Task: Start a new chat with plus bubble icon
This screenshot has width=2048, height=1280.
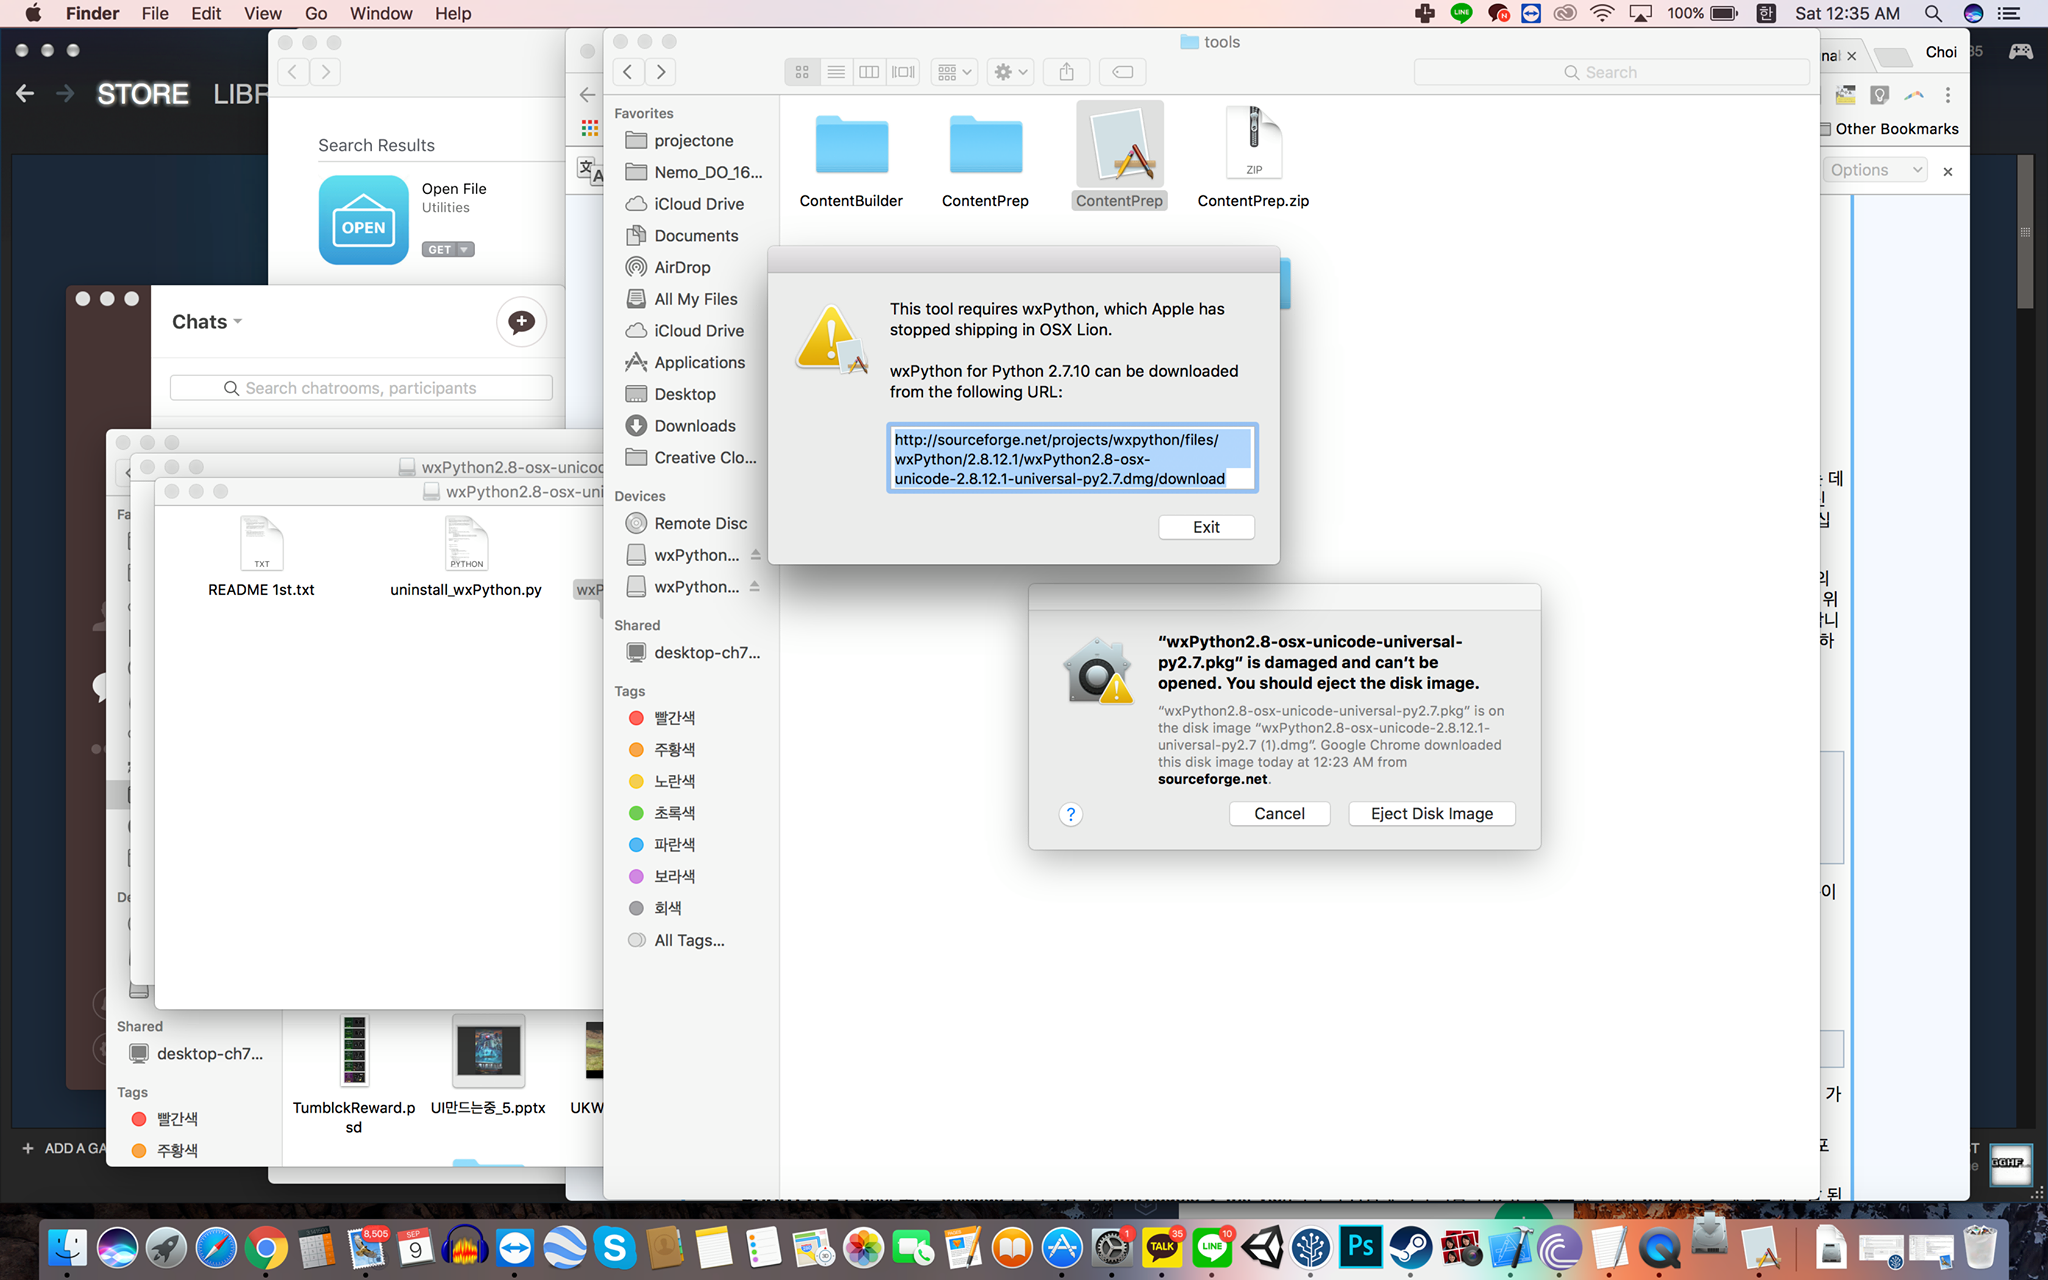Action: click(521, 322)
